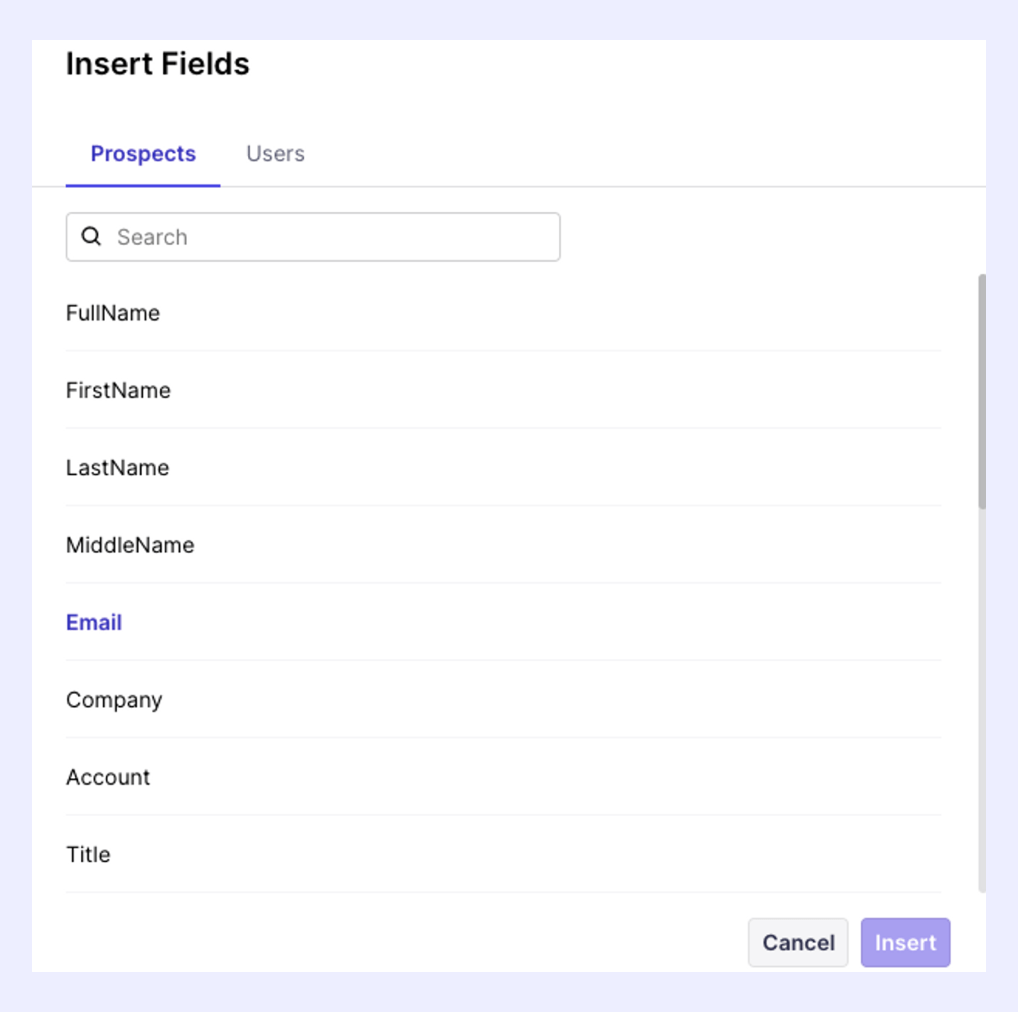Viewport: 1018px width, 1012px height.
Task: Focus the Search input field
Action: click(x=330, y=237)
